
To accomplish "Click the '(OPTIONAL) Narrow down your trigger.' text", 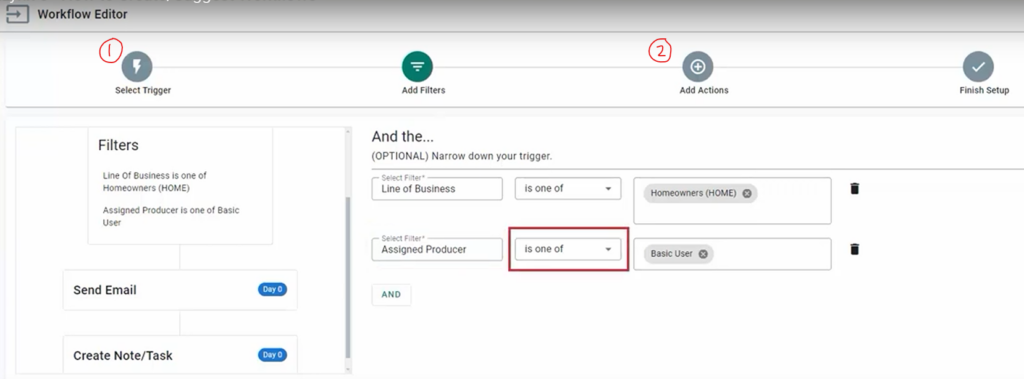I will click(x=462, y=157).
